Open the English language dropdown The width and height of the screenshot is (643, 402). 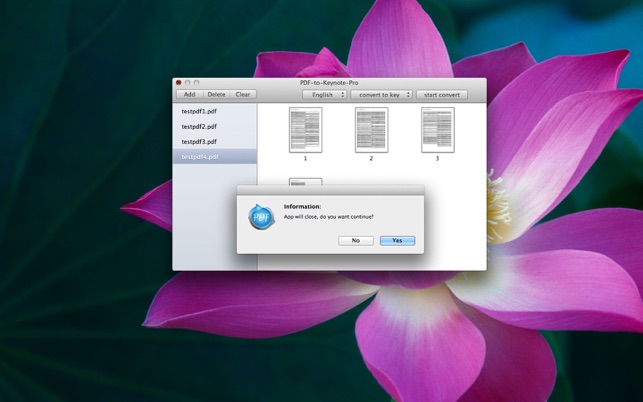pyautogui.click(x=324, y=95)
